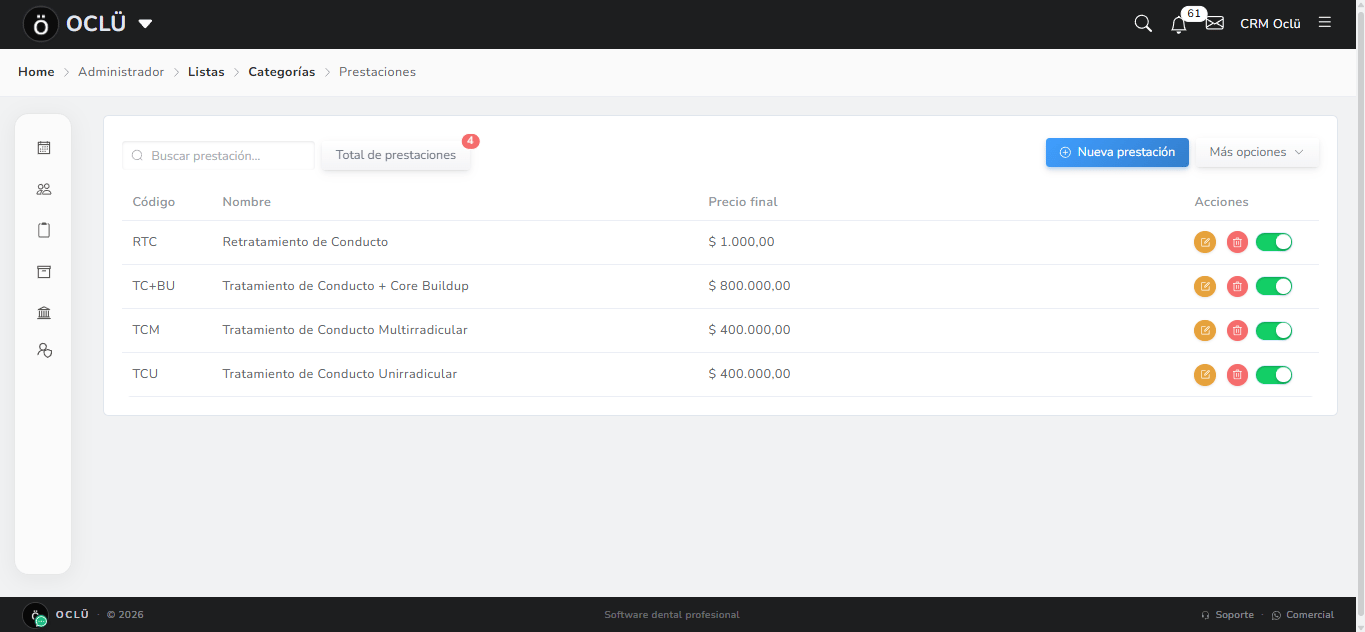1365x632 pixels.
Task: Open the patients group icon in sidebar
Action: coord(43,189)
